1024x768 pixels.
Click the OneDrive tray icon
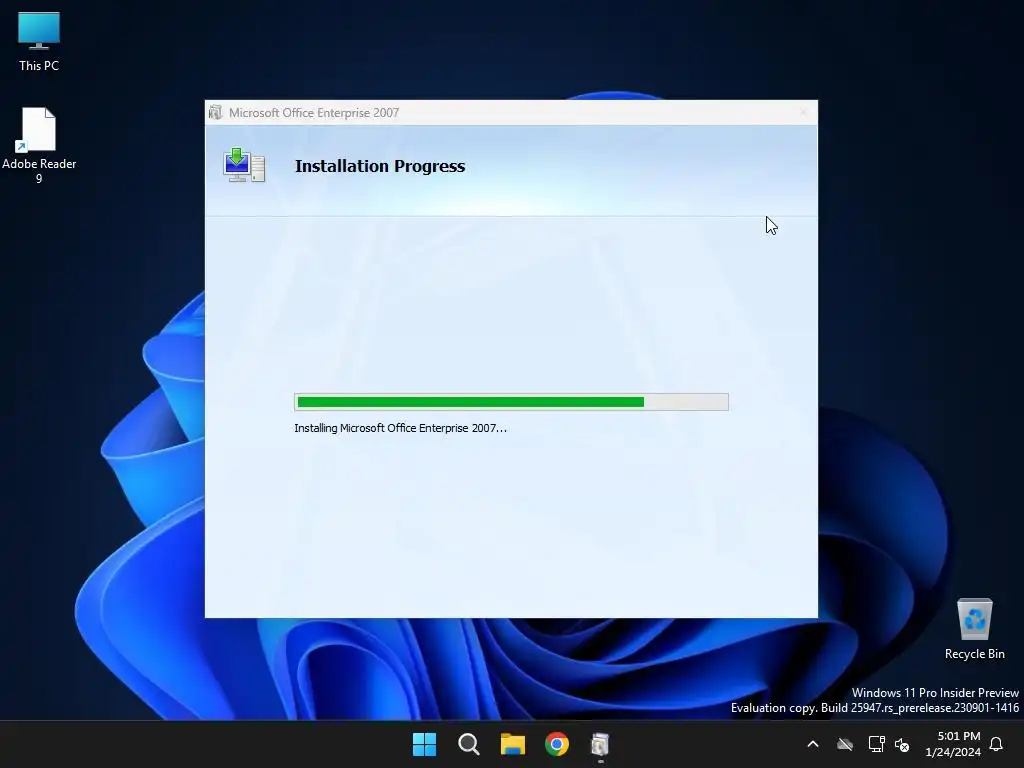[x=845, y=744]
